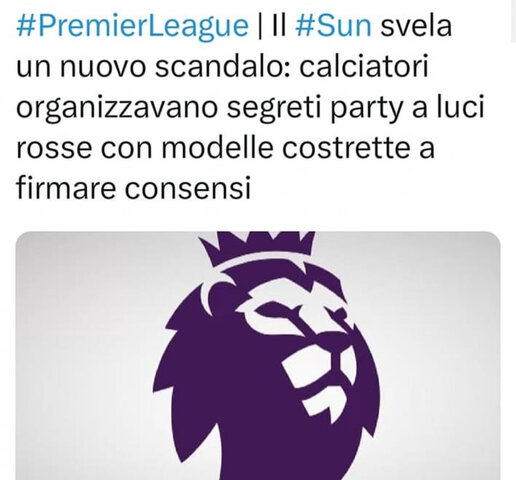Click the word "svela" after the #Sun hashtag
The image size is (516, 480).
[416, 27]
